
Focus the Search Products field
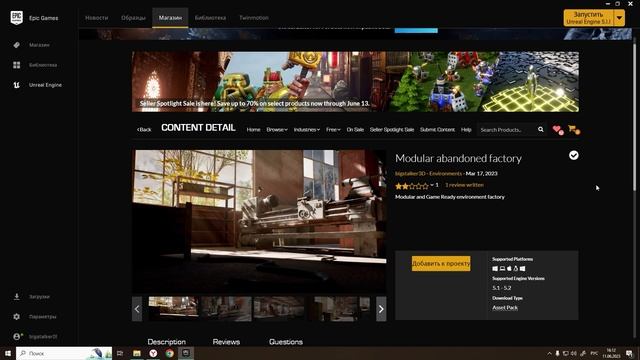point(506,129)
